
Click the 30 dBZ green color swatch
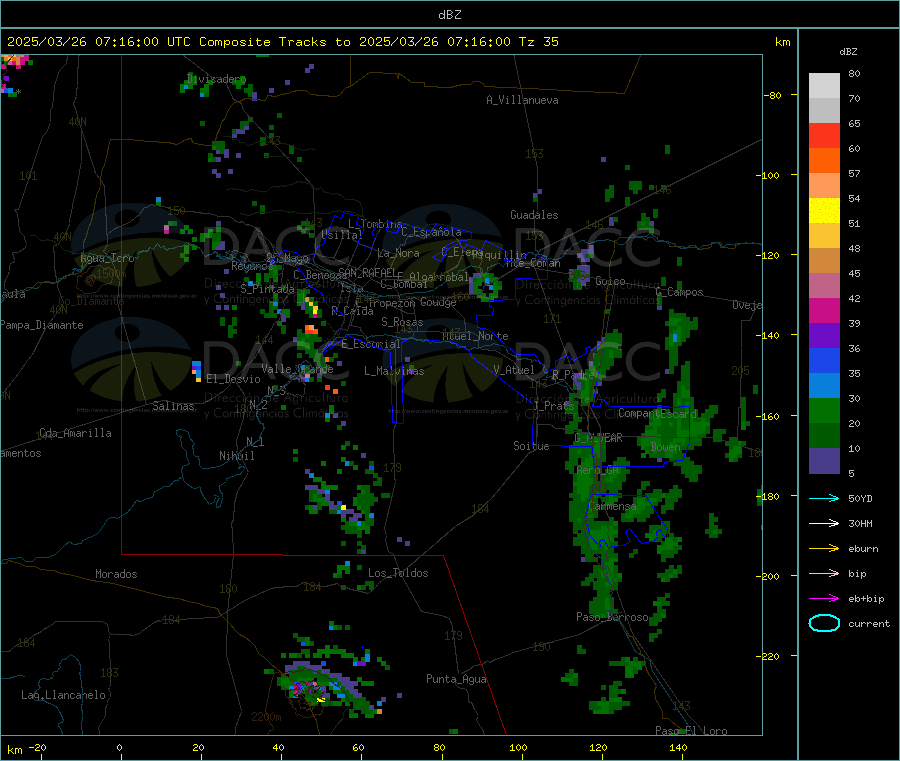coord(824,410)
